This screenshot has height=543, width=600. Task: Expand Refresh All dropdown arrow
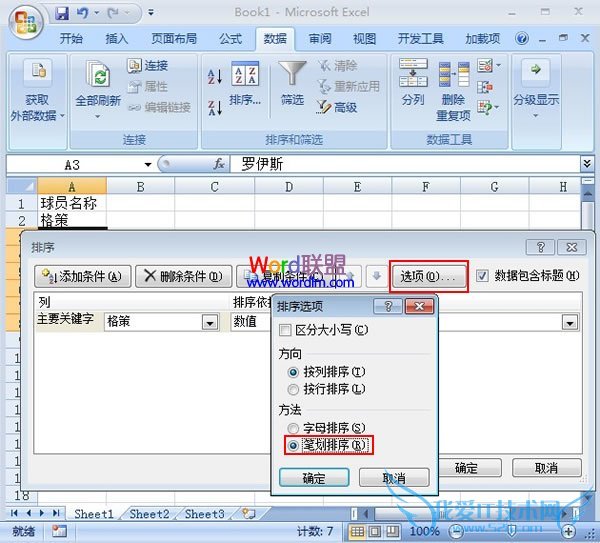tap(98, 117)
